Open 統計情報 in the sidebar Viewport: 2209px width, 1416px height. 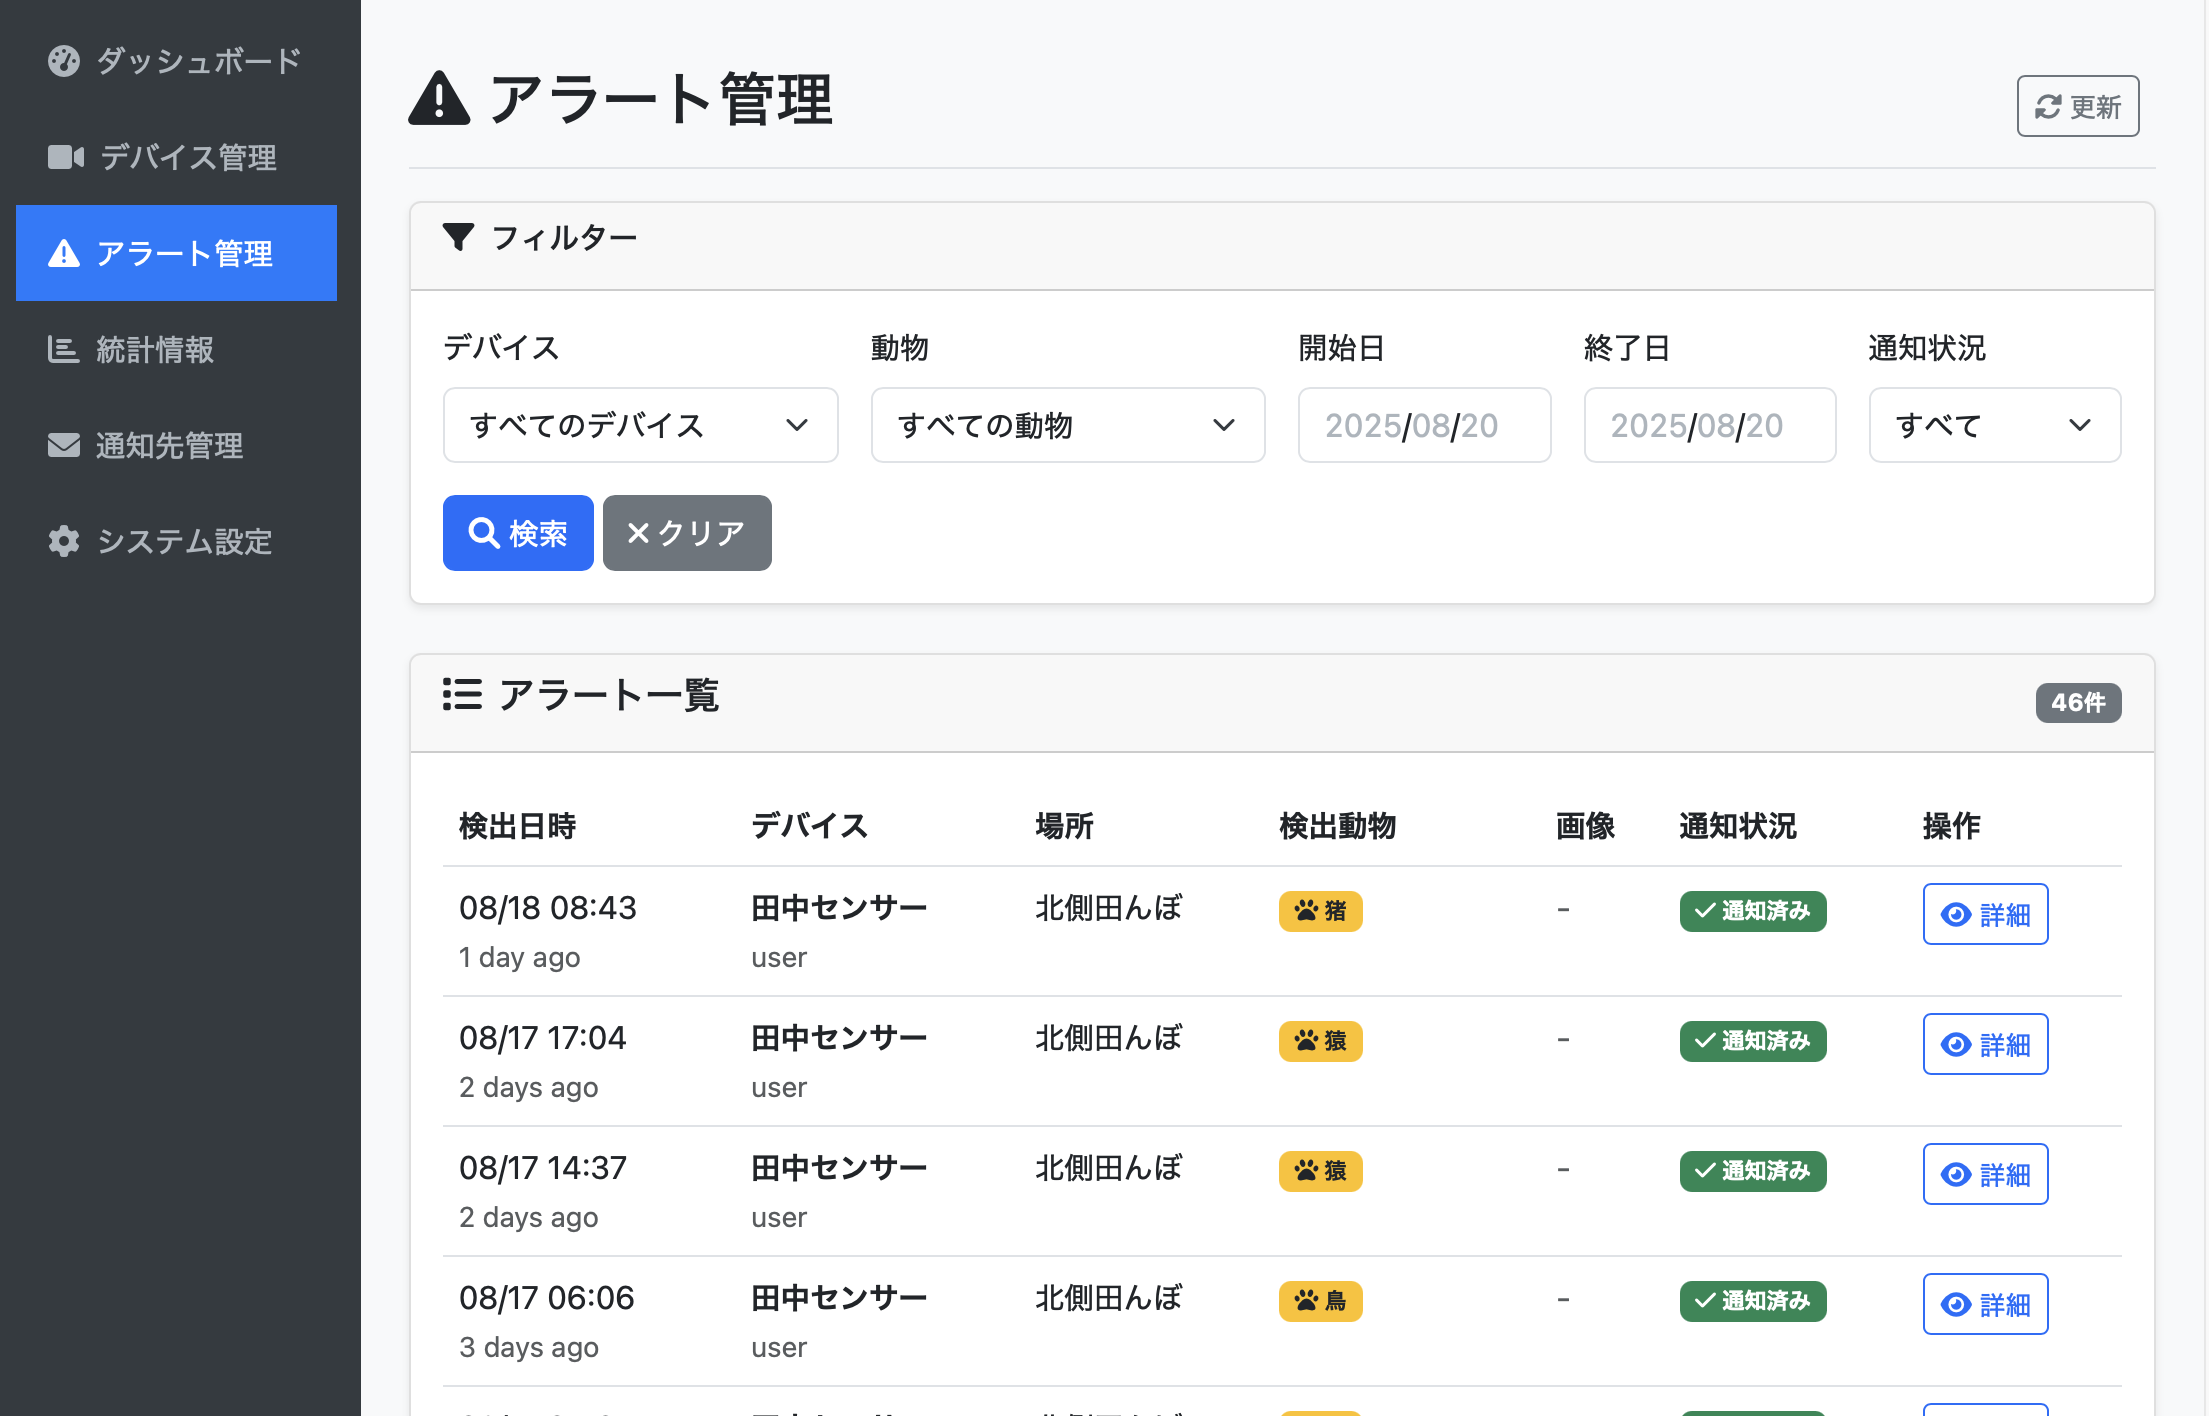click(x=176, y=349)
